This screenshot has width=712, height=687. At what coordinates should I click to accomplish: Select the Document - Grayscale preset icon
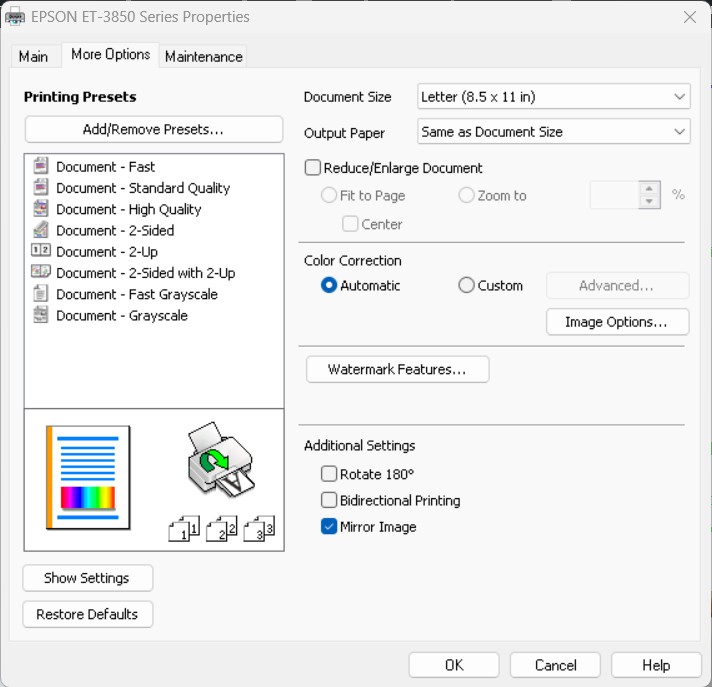pyautogui.click(x=41, y=315)
